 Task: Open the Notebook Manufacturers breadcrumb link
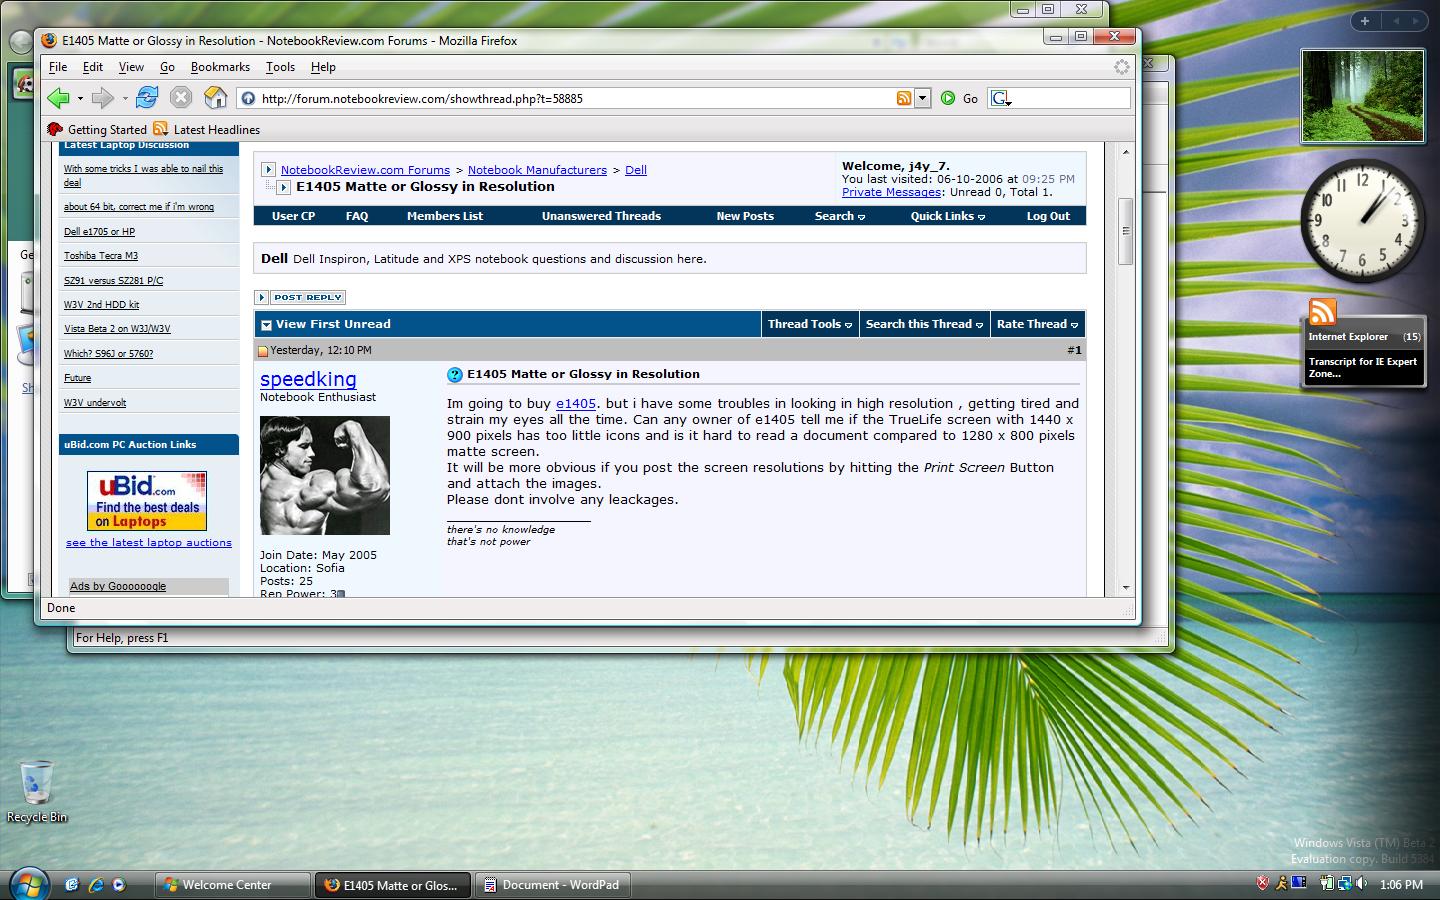(537, 170)
